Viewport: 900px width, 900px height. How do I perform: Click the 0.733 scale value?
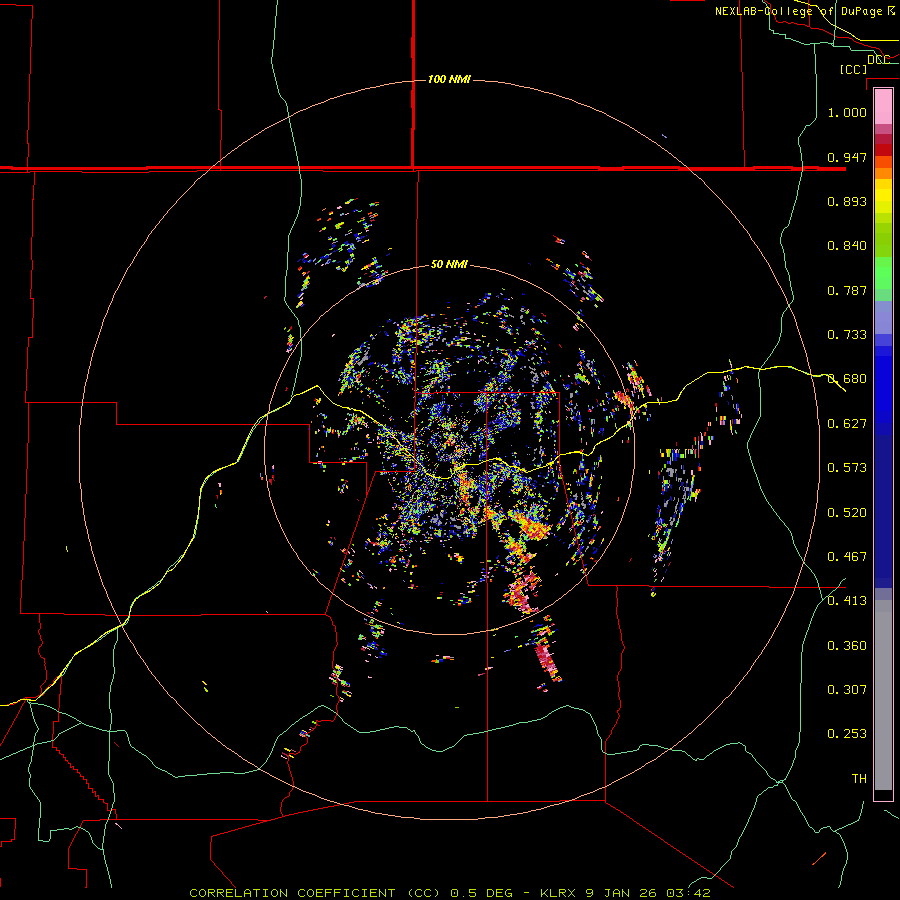tap(847, 335)
